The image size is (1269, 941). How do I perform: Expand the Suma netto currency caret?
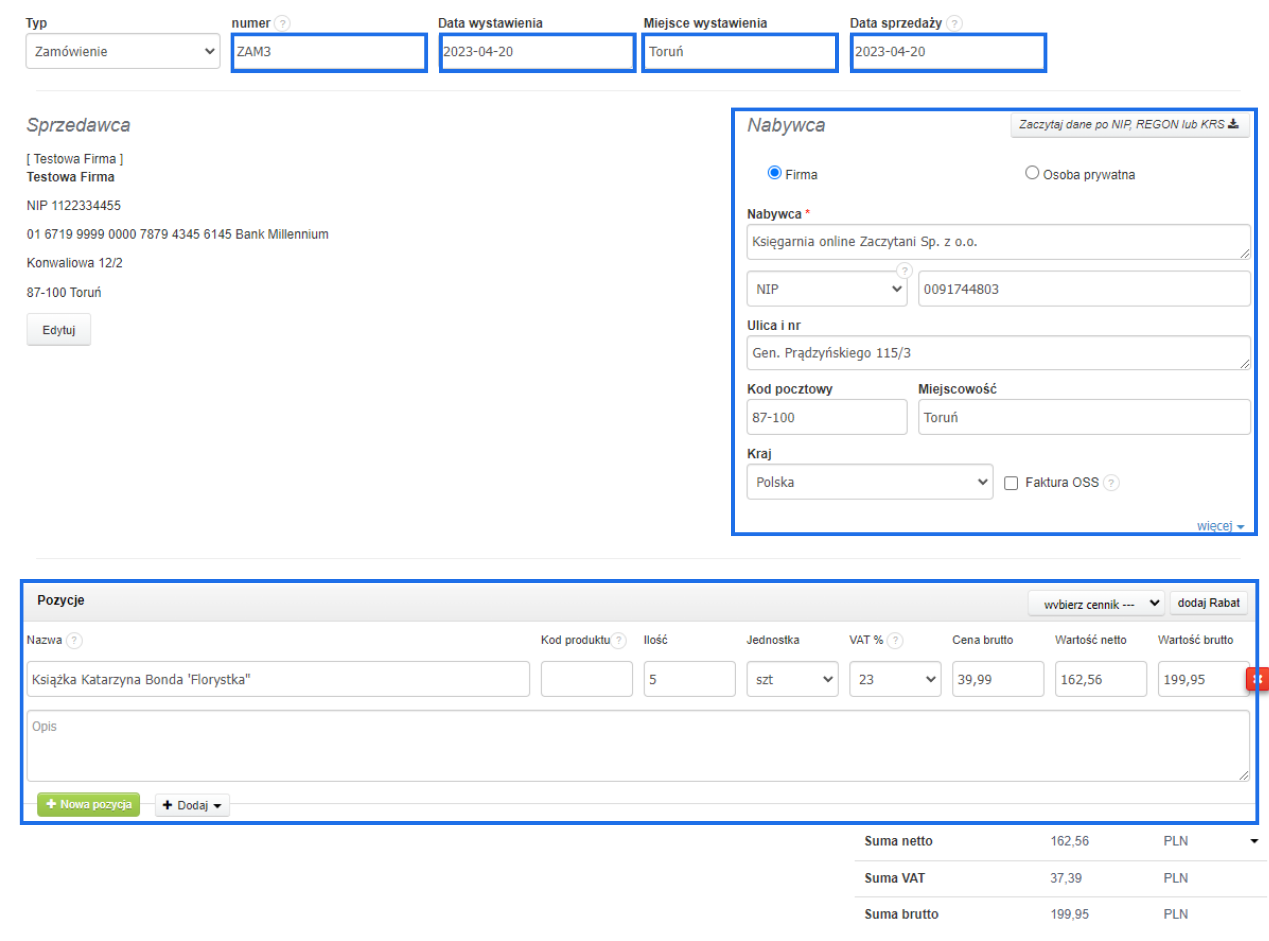click(1254, 842)
